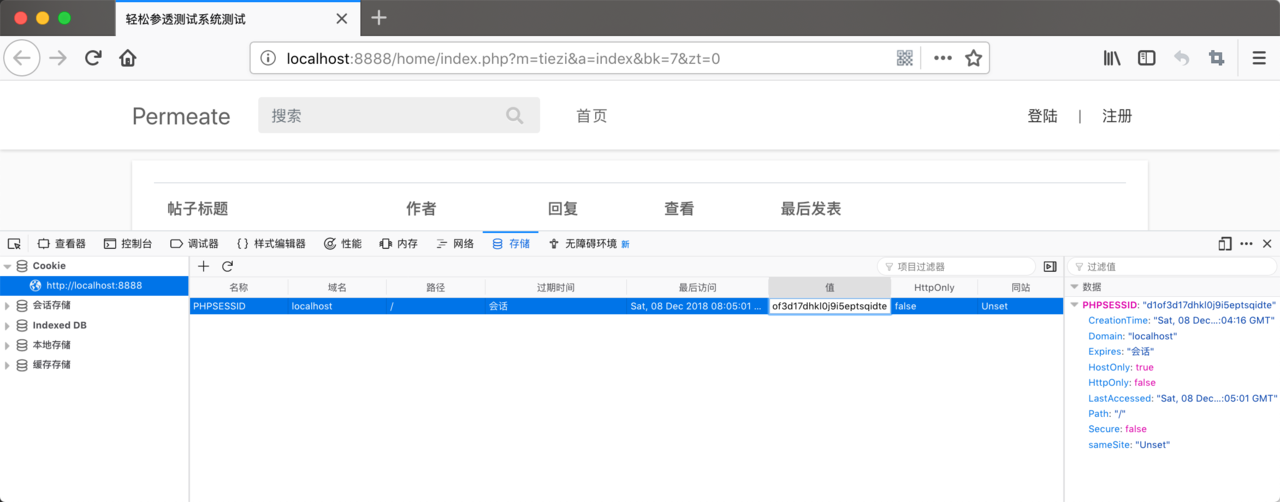Activate the element picker in devtools
The height and width of the screenshot is (502, 1280).
click(x=14, y=243)
